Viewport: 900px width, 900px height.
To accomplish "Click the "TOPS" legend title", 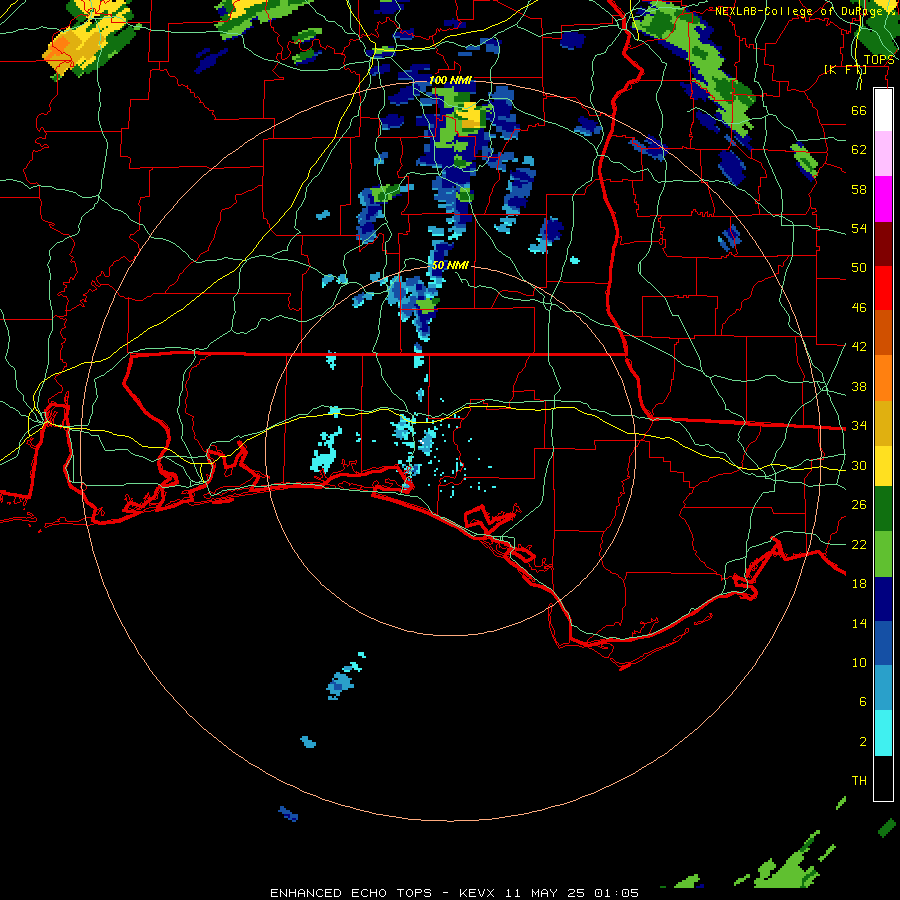I will pyautogui.click(x=879, y=60).
